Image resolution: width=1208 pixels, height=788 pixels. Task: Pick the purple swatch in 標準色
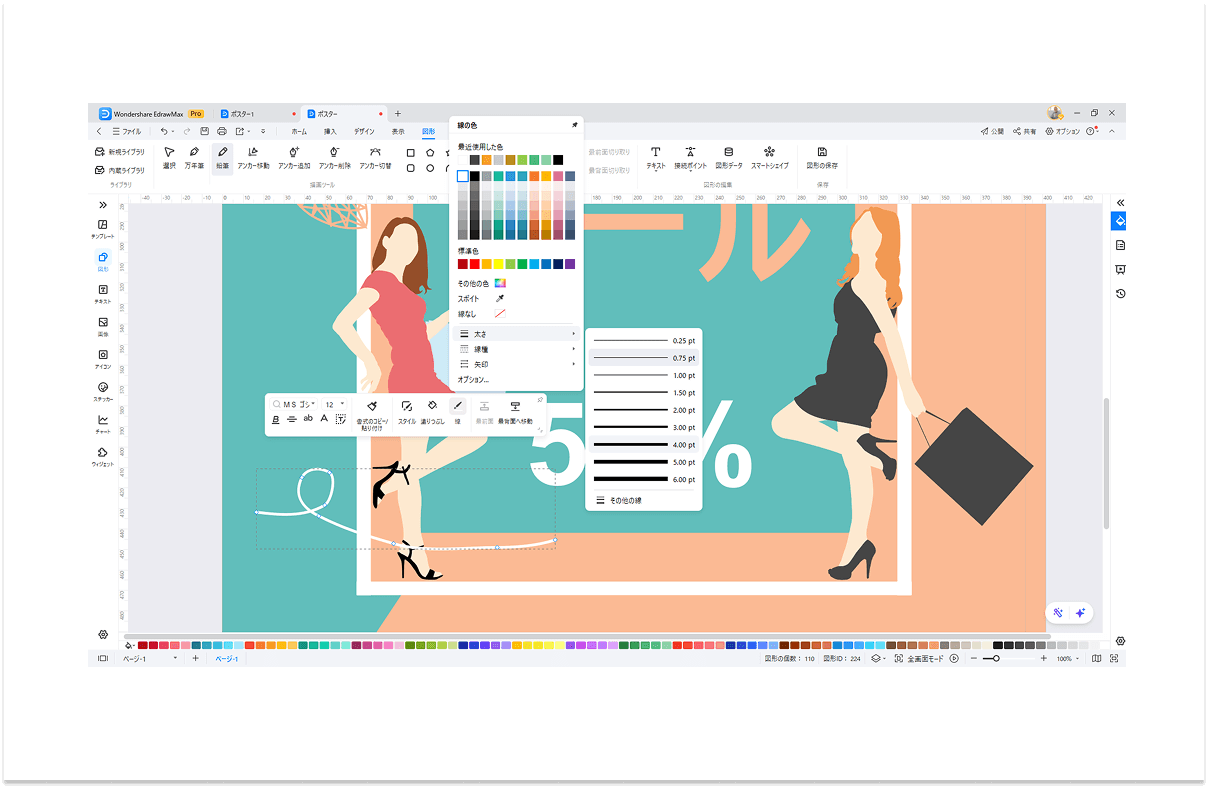pyautogui.click(x=570, y=264)
